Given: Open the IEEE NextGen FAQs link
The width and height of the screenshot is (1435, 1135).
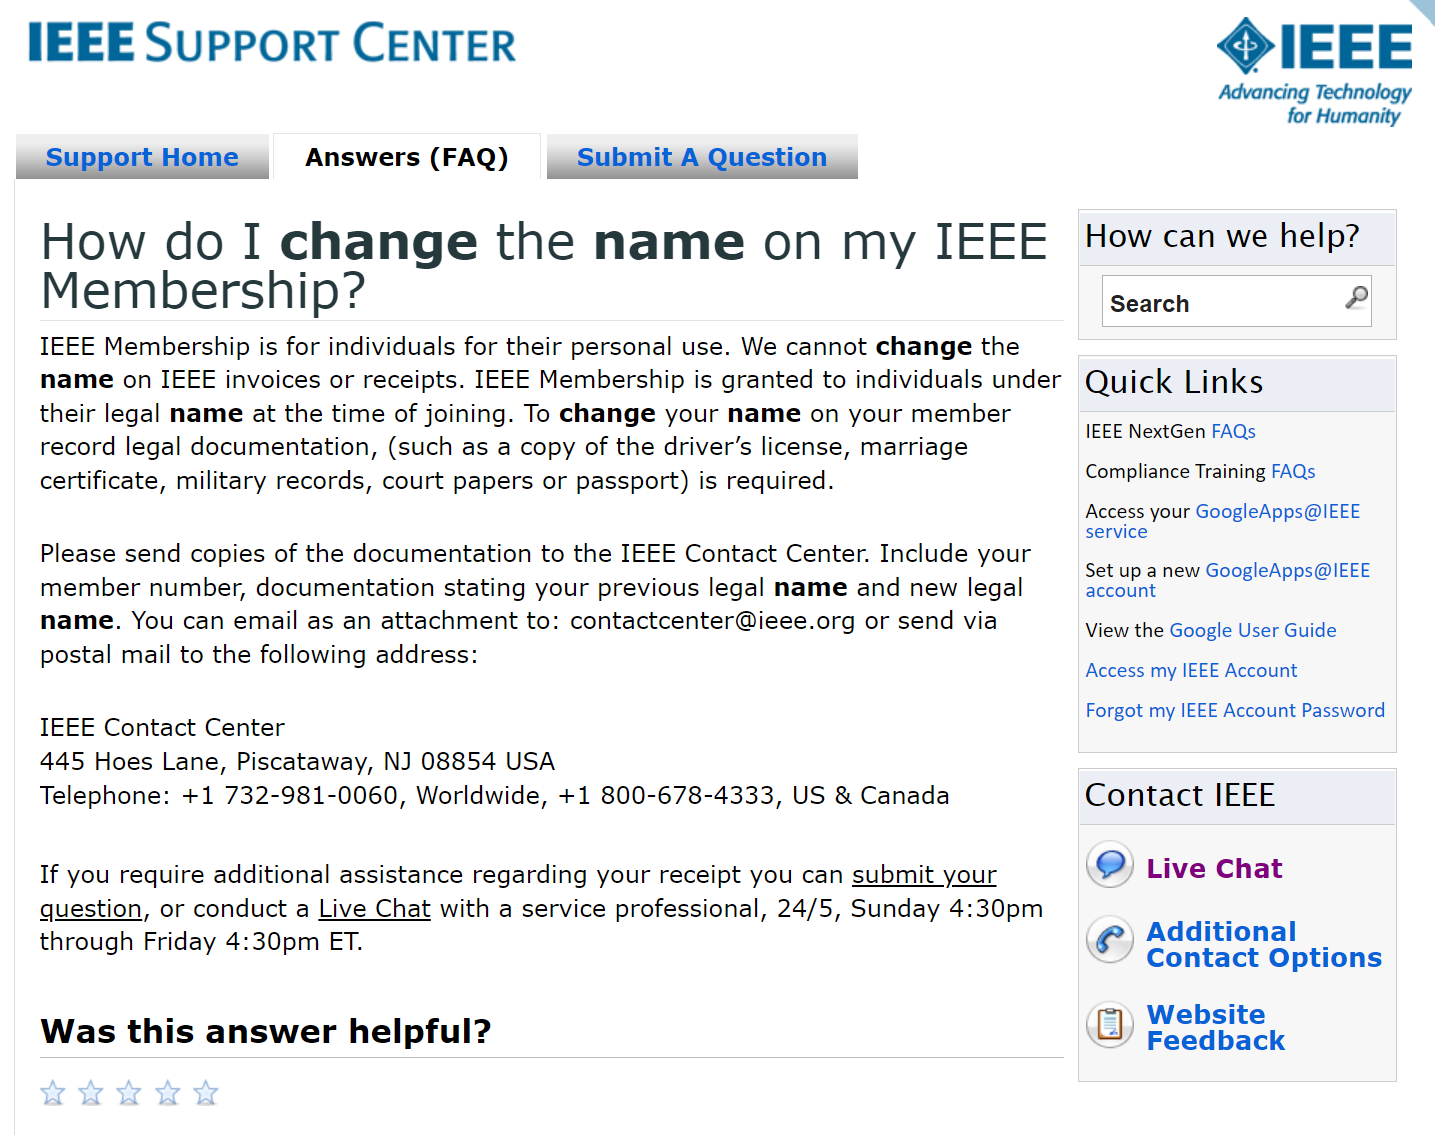Looking at the screenshot, I should pyautogui.click(x=1233, y=431).
